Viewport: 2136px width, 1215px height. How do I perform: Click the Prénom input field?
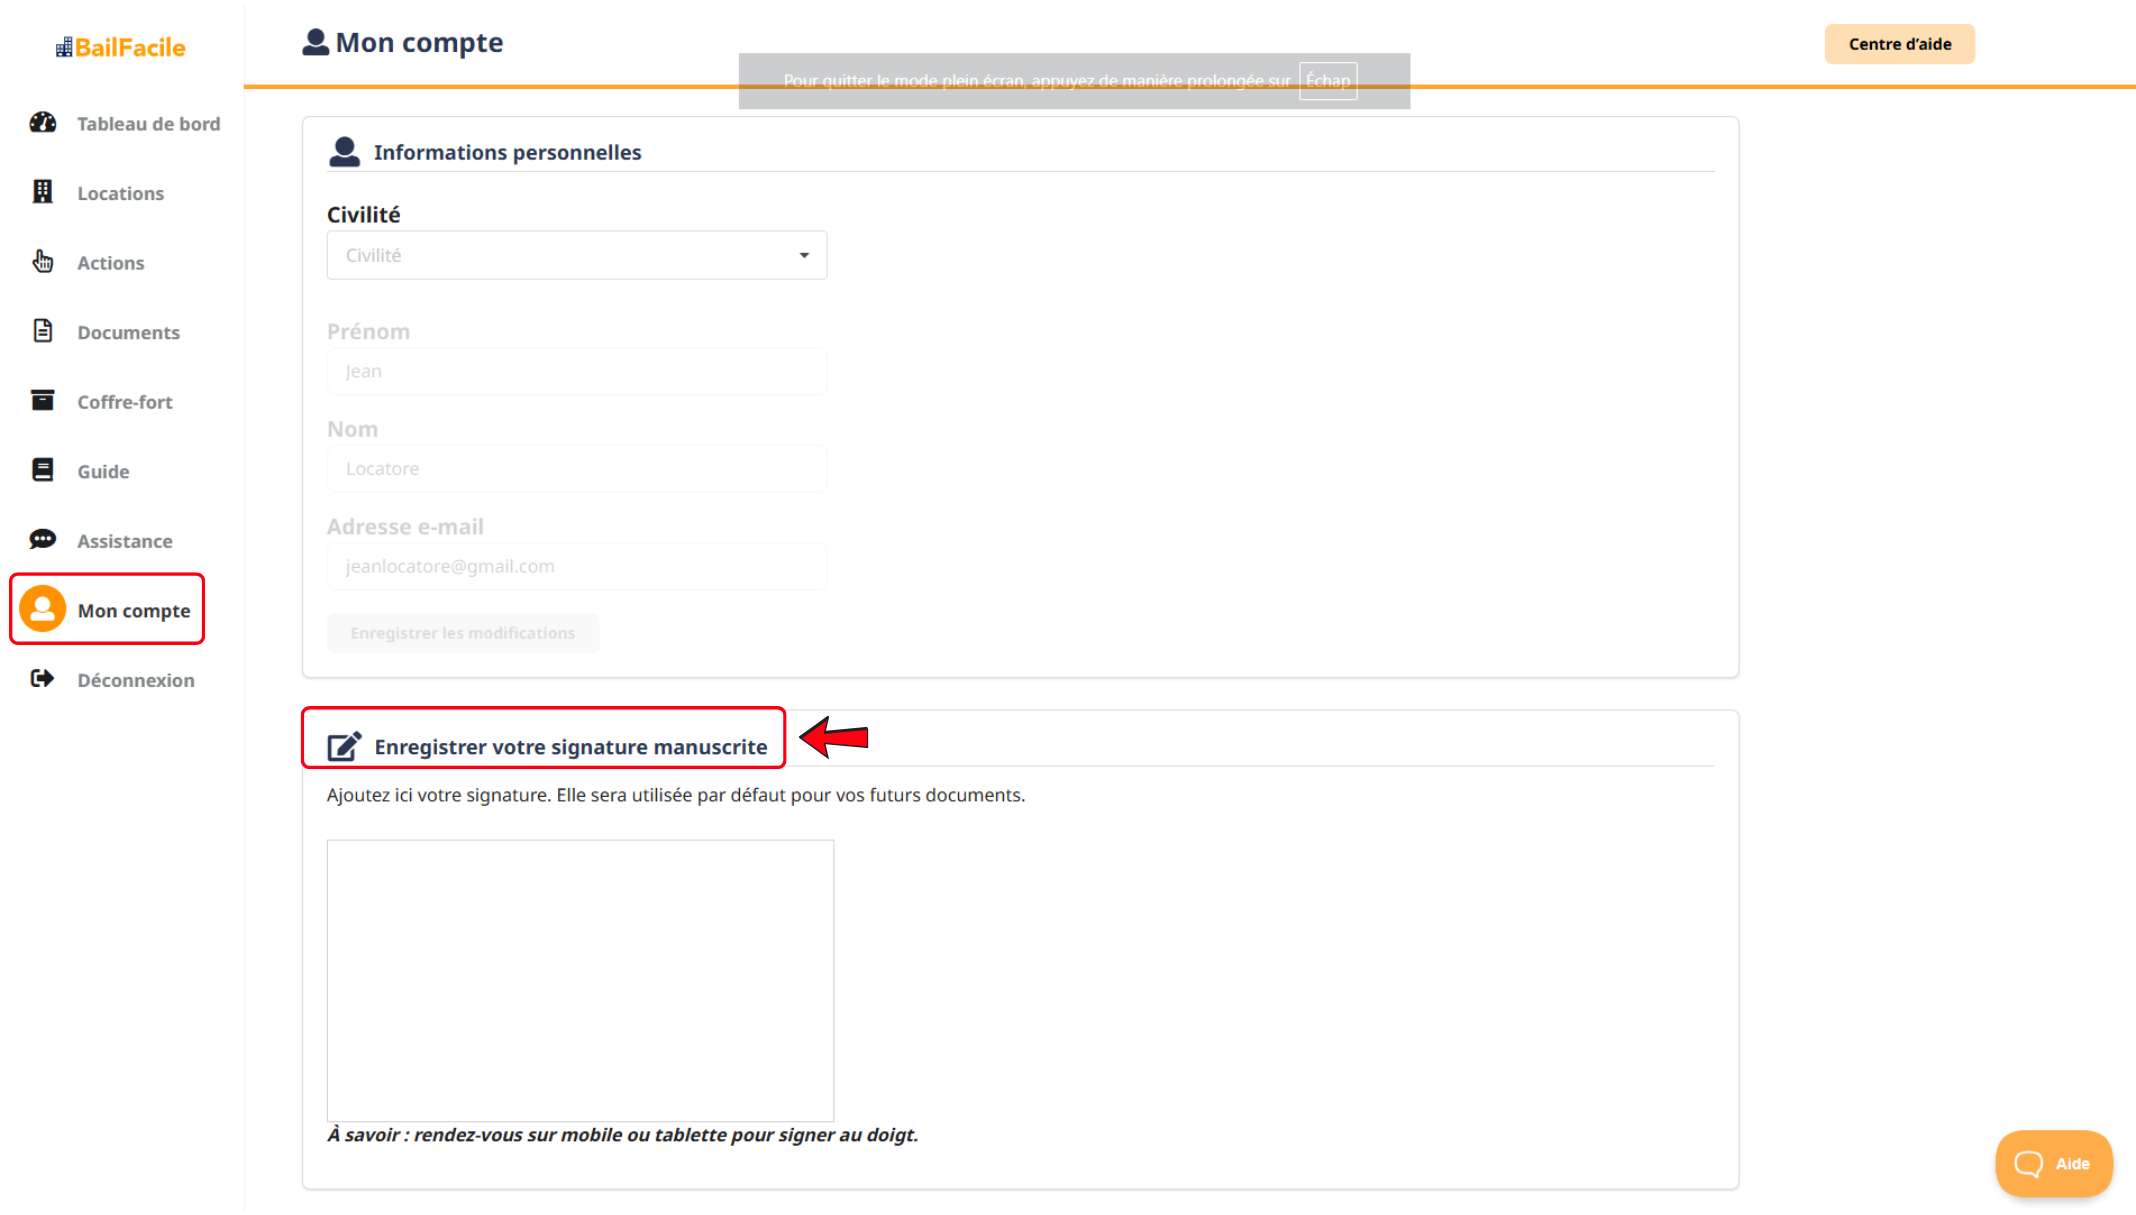tap(576, 371)
